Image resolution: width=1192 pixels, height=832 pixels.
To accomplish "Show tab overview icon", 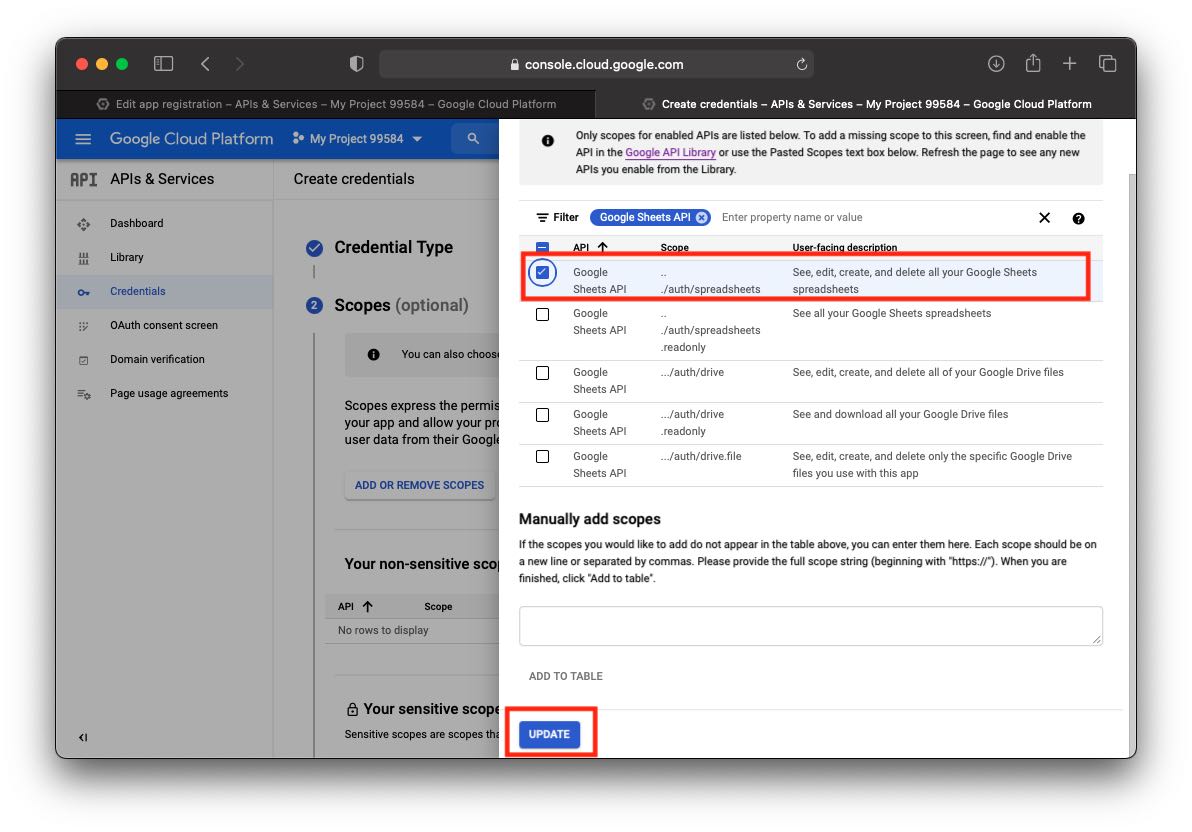I will point(1108,64).
